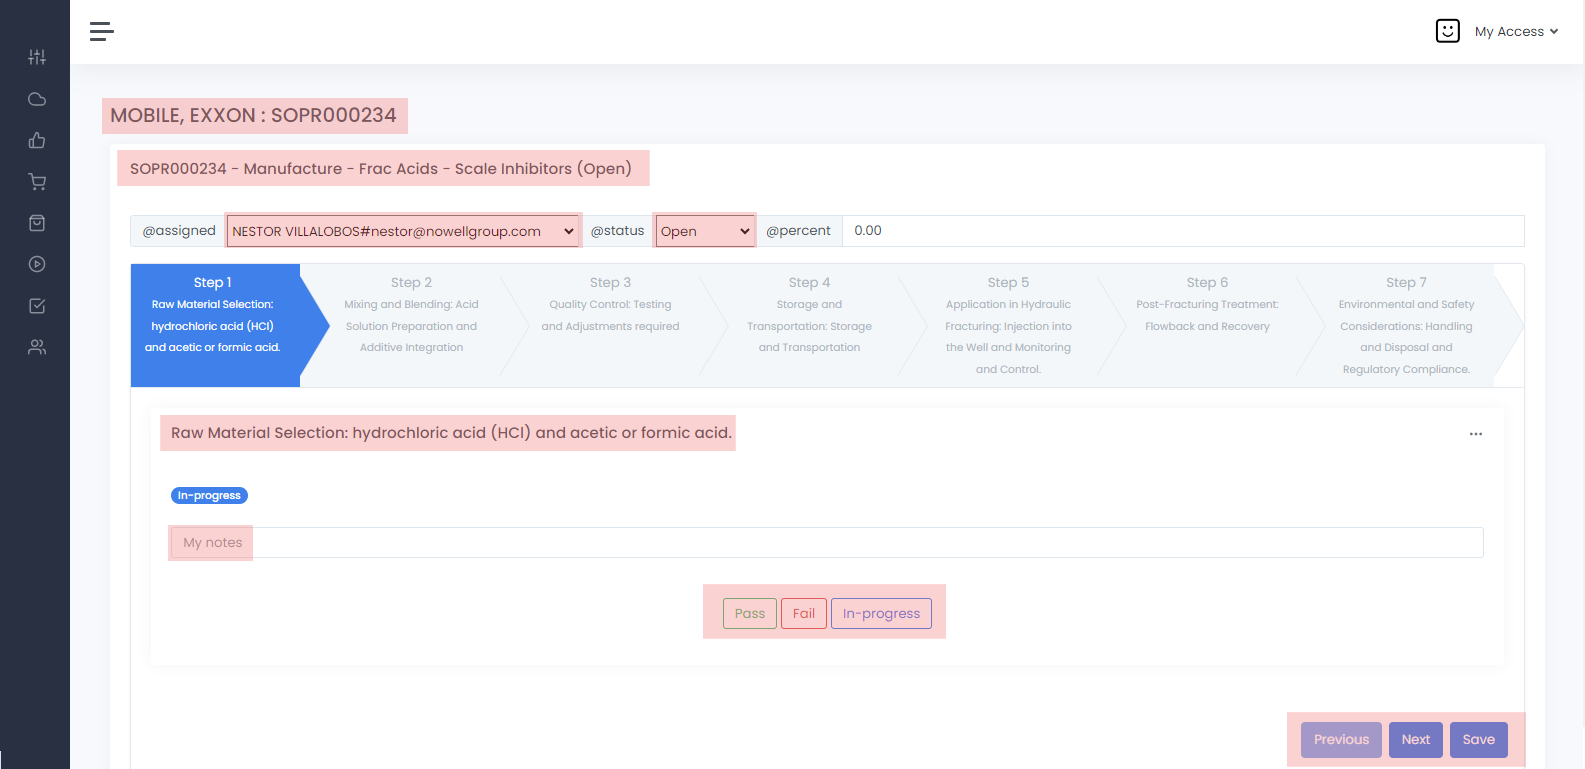Viewport: 1585px width, 769px height.
Task: Go to Step 2 Mixing and Blending
Action: [411, 325]
